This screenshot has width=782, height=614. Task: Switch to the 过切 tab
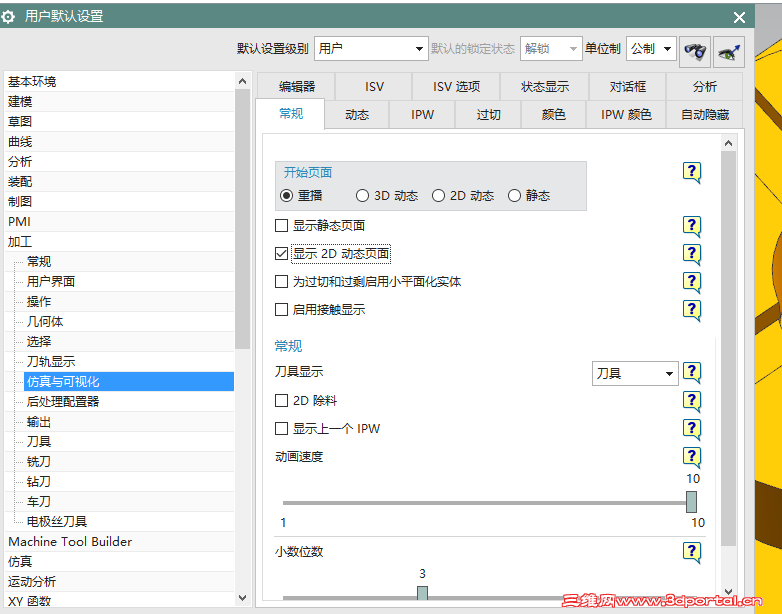(488, 115)
